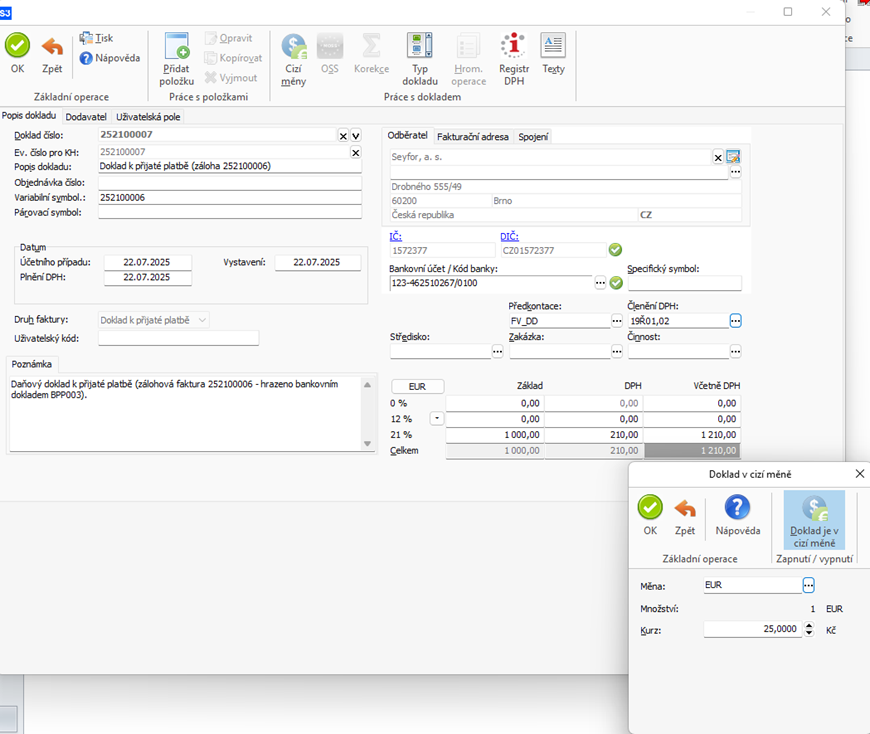Add a new item with Přidat položku
The width and height of the screenshot is (870, 734).
(x=176, y=59)
